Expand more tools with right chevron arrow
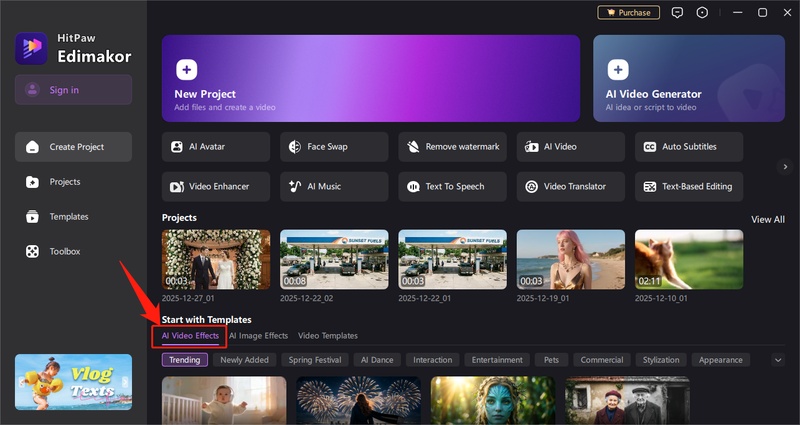The width and height of the screenshot is (800, 425). click(x=785, y=166)
